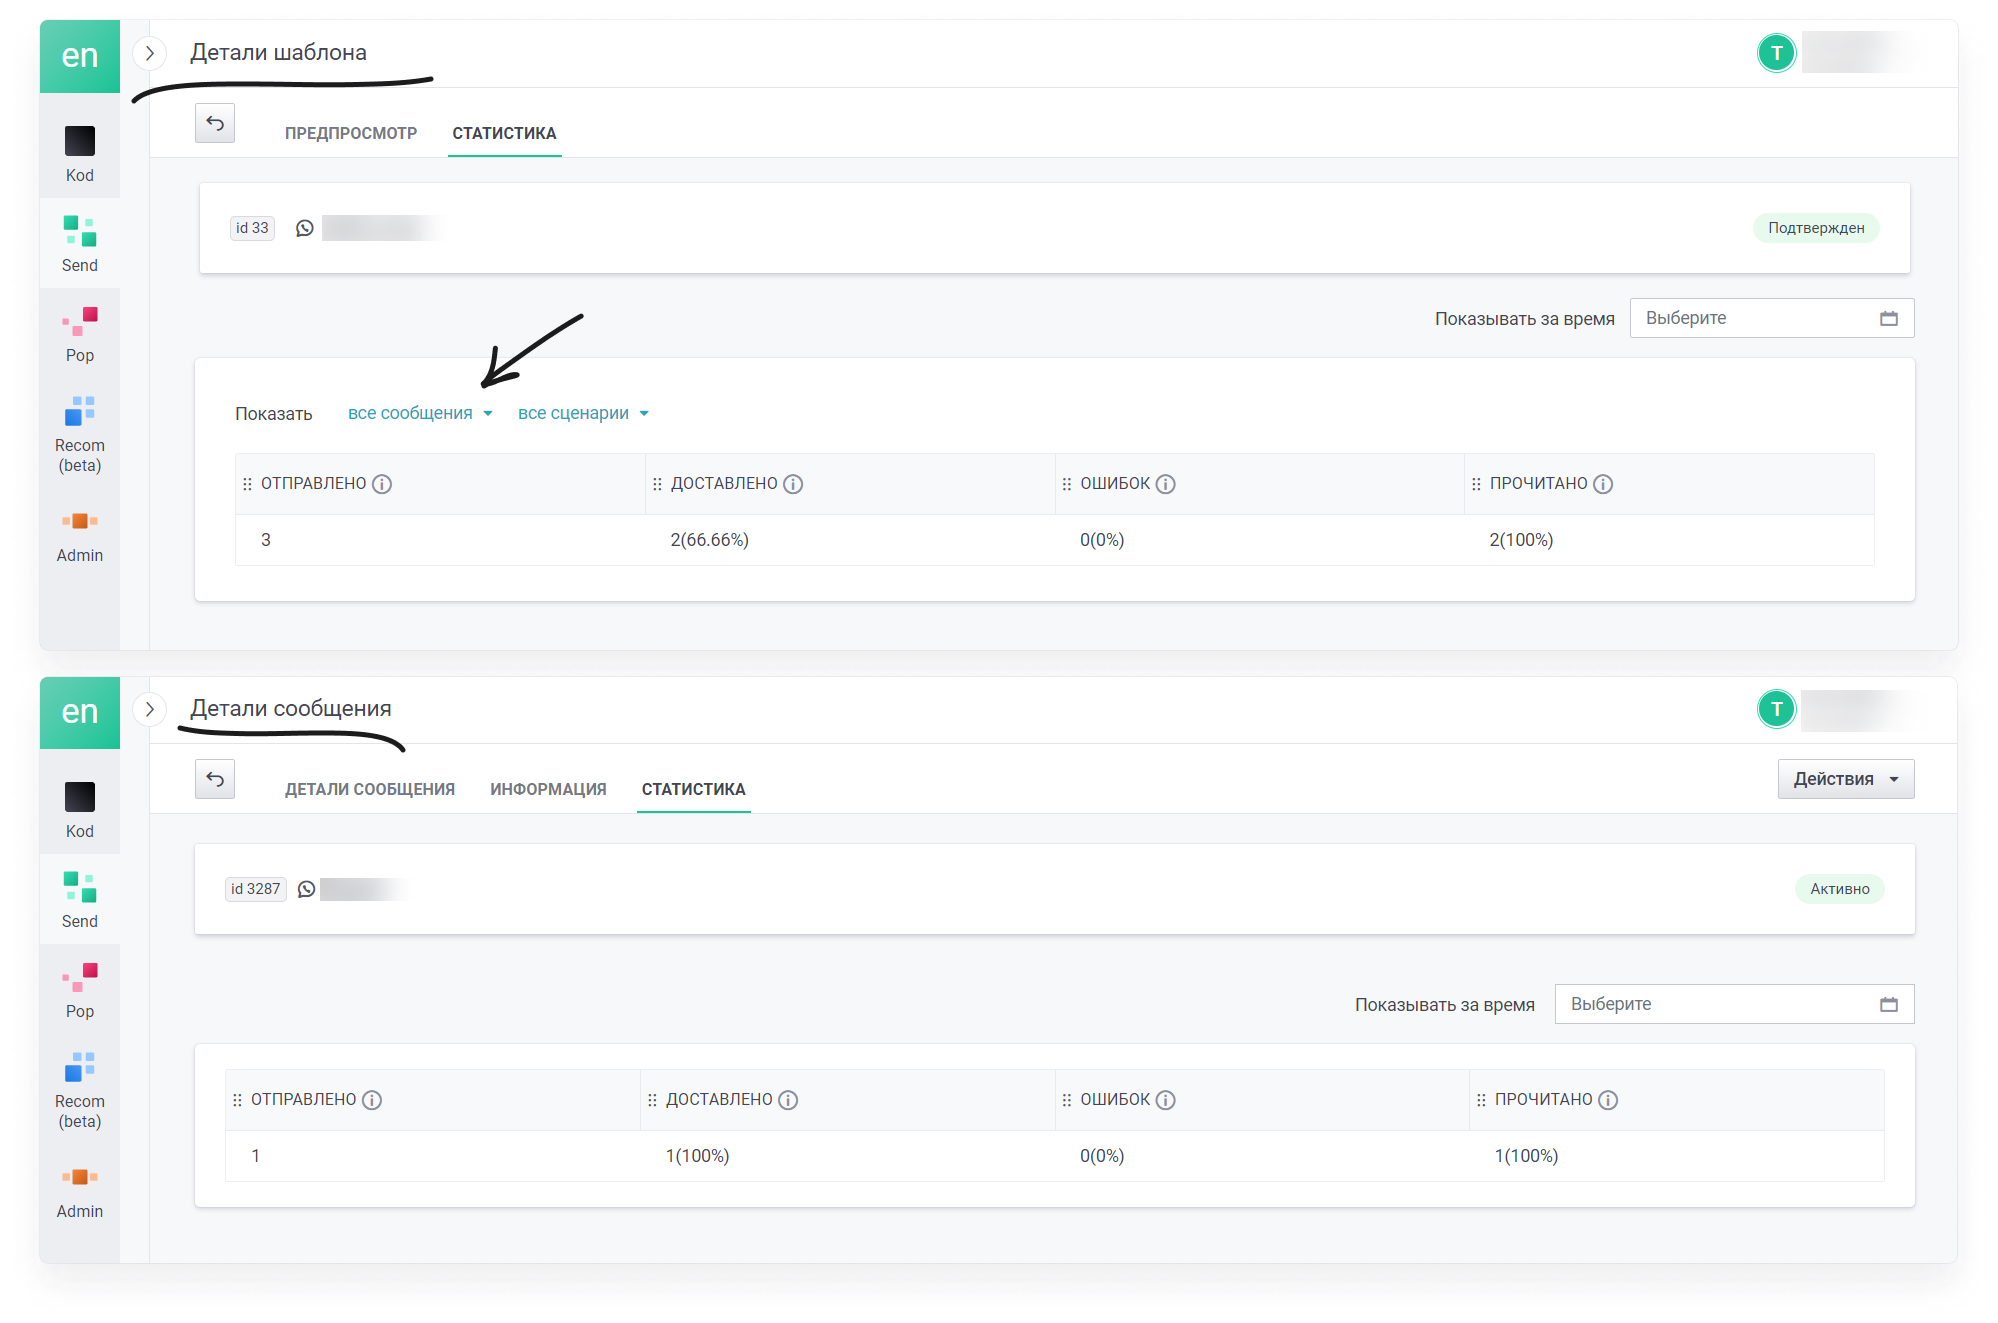Screen dimensions: 1998x1323
Task: Grab ПРОЧИТАНО column handle in message table
Action: pos(1481,1100)
